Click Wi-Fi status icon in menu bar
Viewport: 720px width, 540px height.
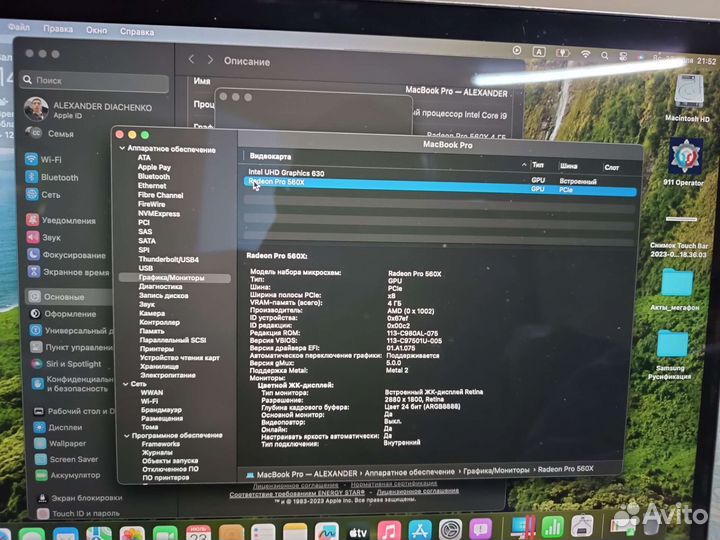tap(585, 54)
